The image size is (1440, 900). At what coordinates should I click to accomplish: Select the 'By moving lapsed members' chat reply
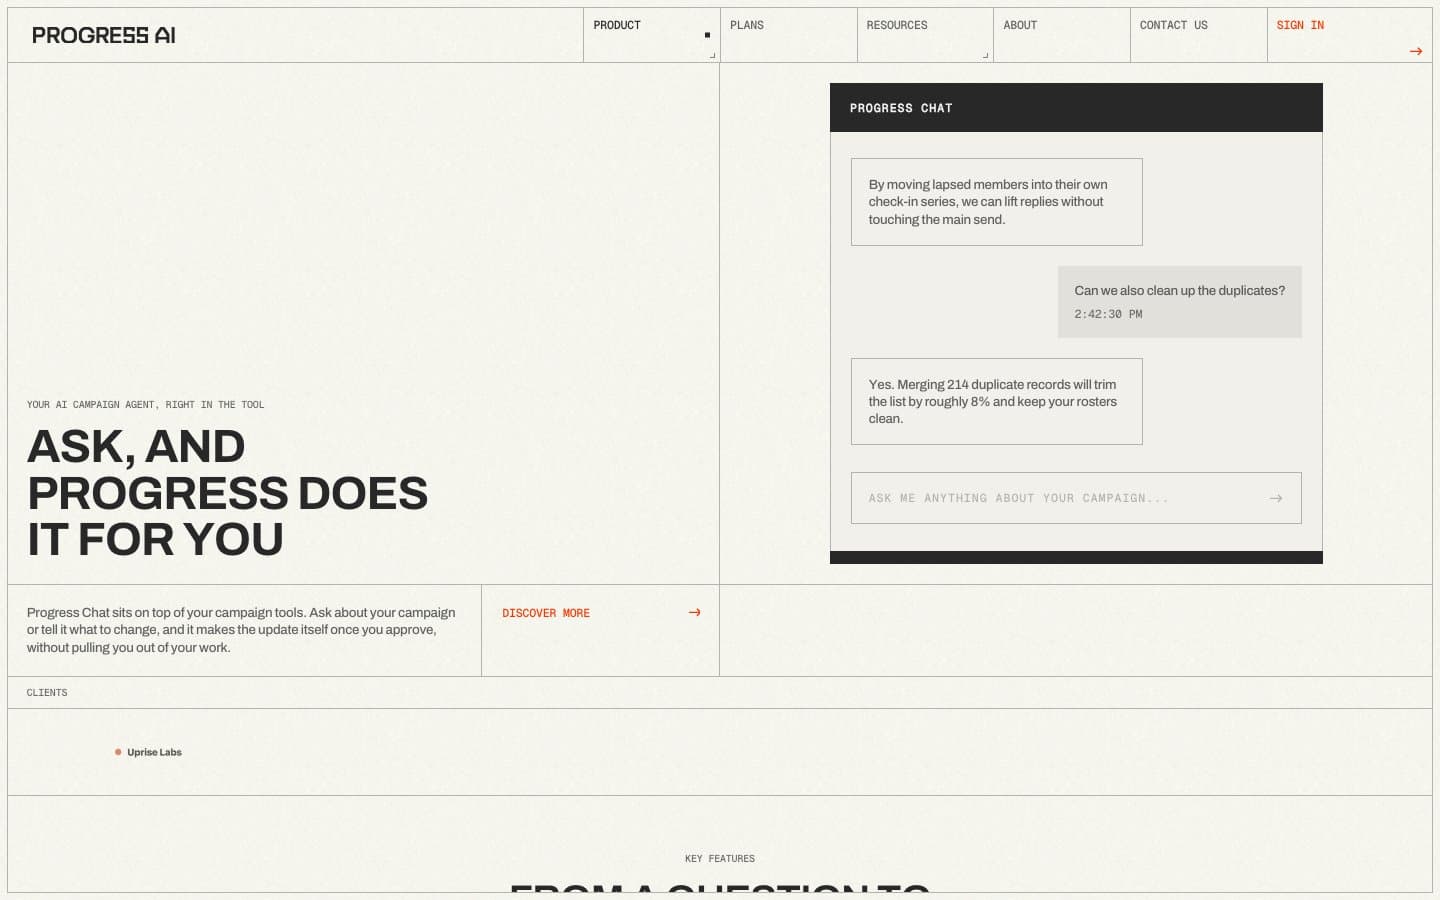click(997, 202)
